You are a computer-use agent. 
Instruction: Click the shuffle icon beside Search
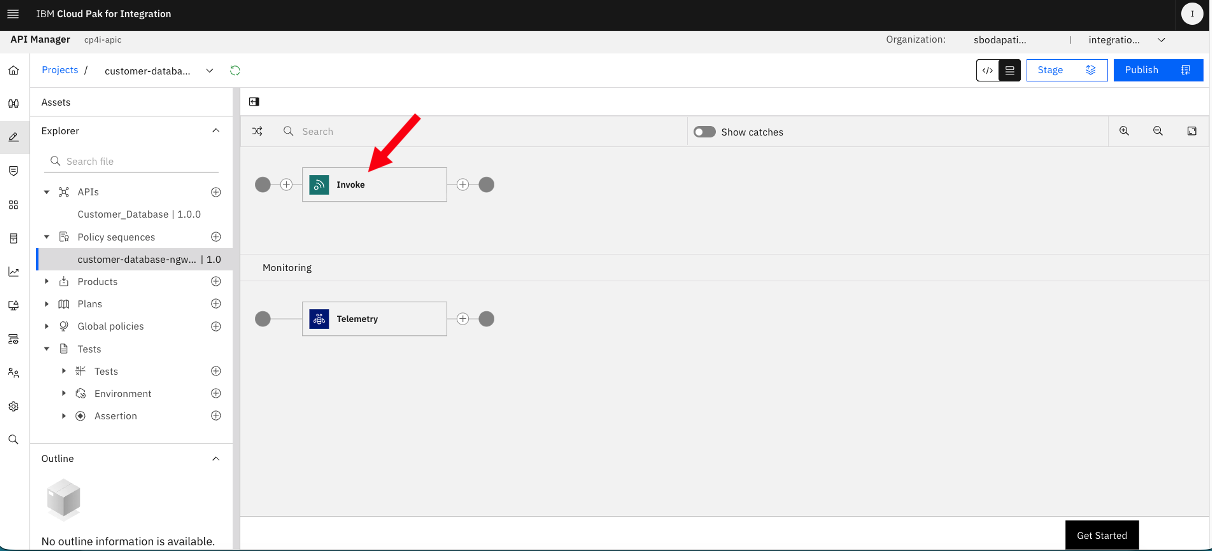coord(257,131)
